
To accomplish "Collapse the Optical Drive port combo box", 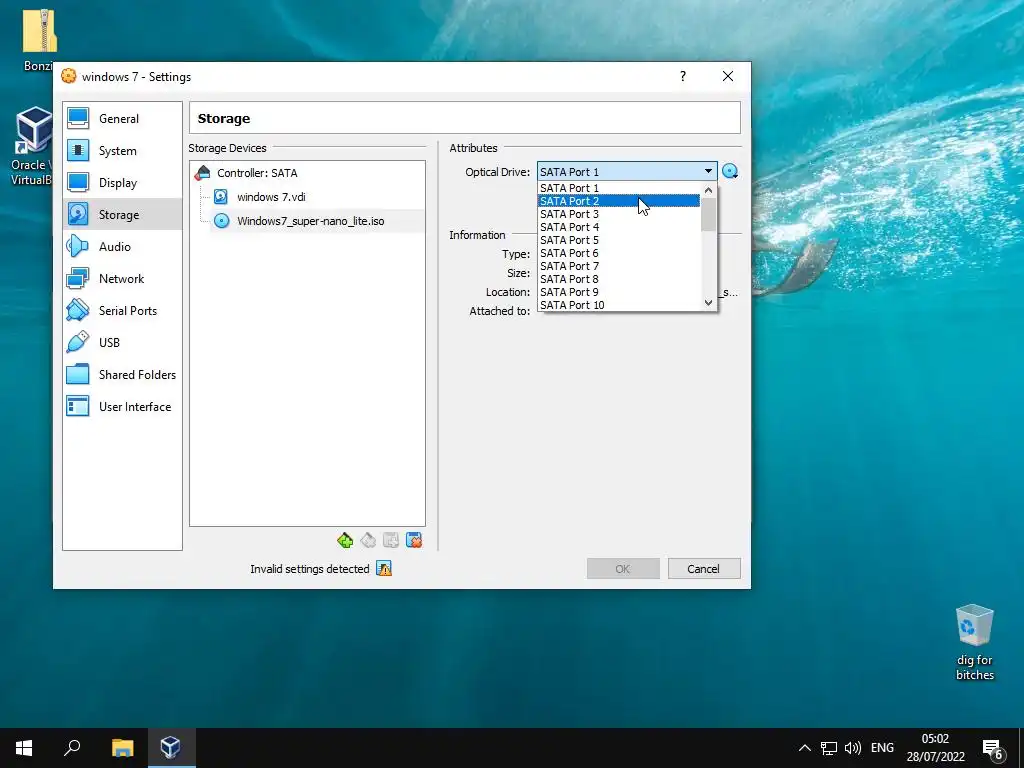I will [x=627, y=172].
